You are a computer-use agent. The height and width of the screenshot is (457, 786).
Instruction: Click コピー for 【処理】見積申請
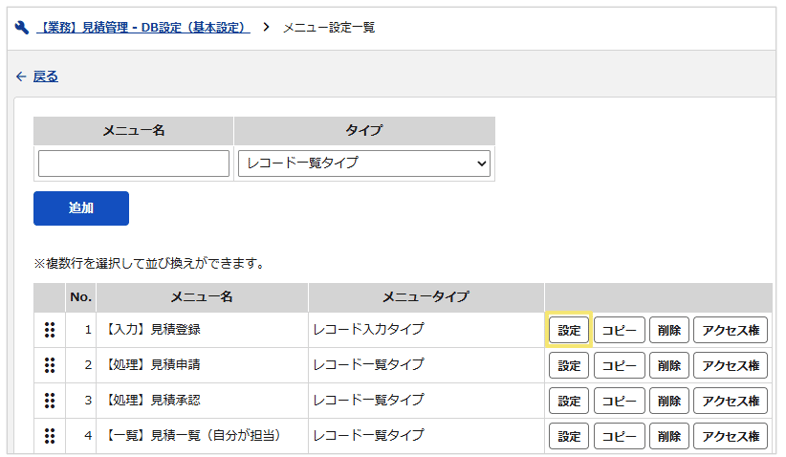[619, 366]
